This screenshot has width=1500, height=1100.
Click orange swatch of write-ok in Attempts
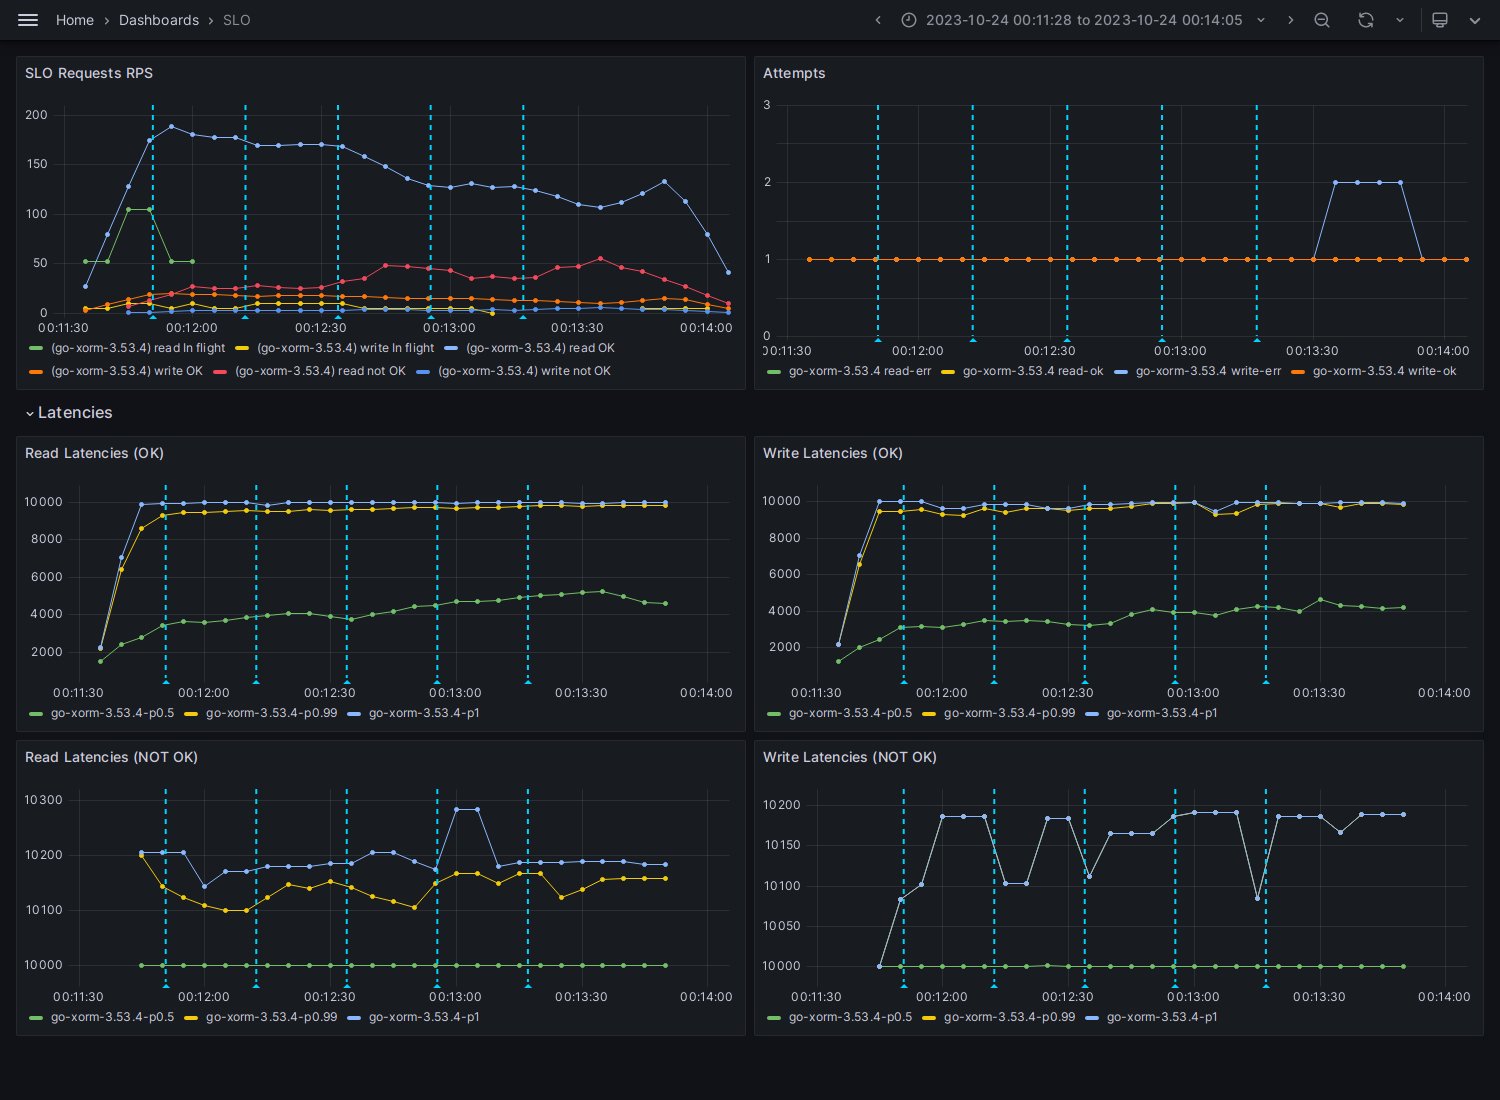tap(1298, 371)
